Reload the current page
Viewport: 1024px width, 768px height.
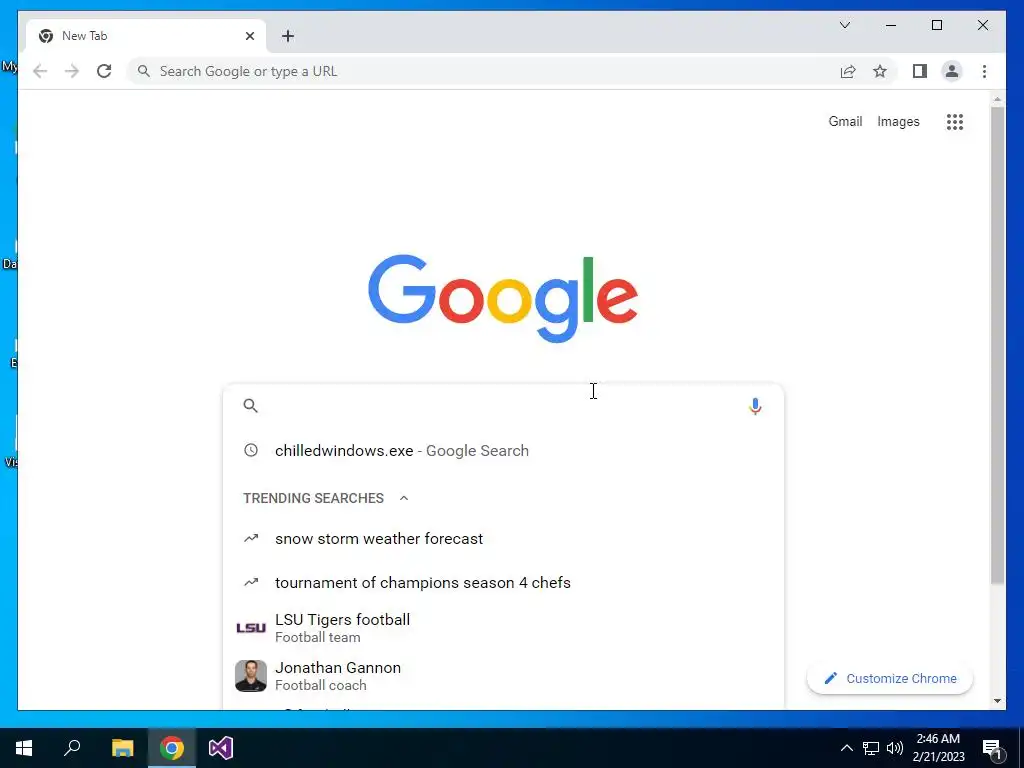tap(104, 71)
